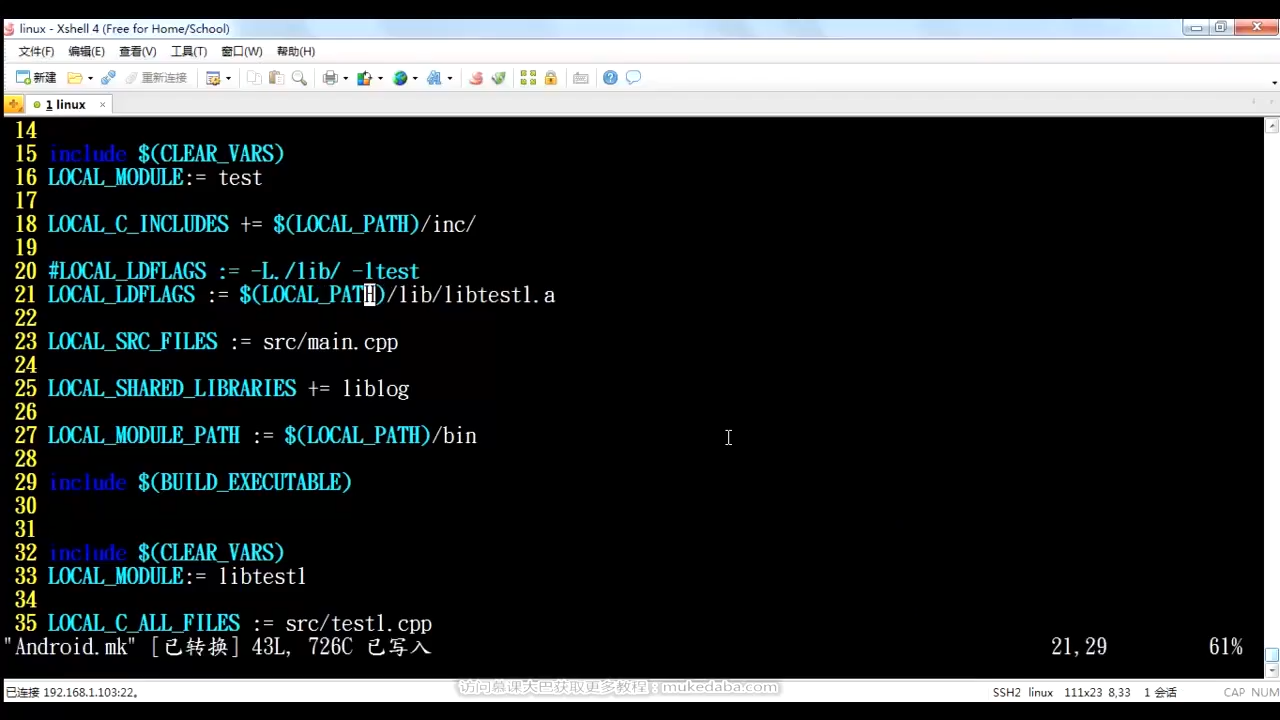
Task: Click the Paste clipboard icon
Action: [x=276, y=78]
